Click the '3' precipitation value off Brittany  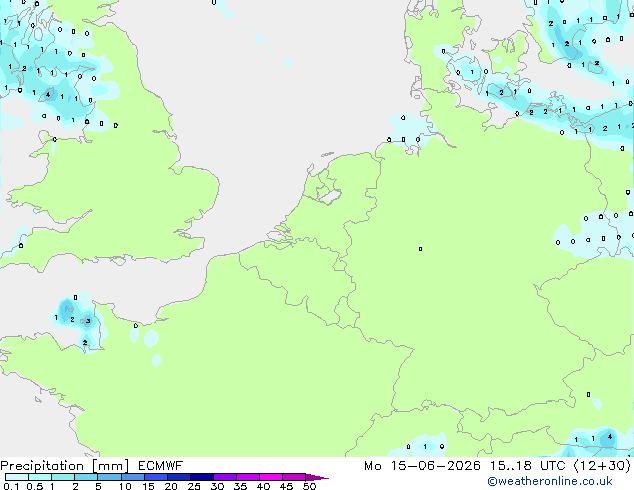point(88,321)
